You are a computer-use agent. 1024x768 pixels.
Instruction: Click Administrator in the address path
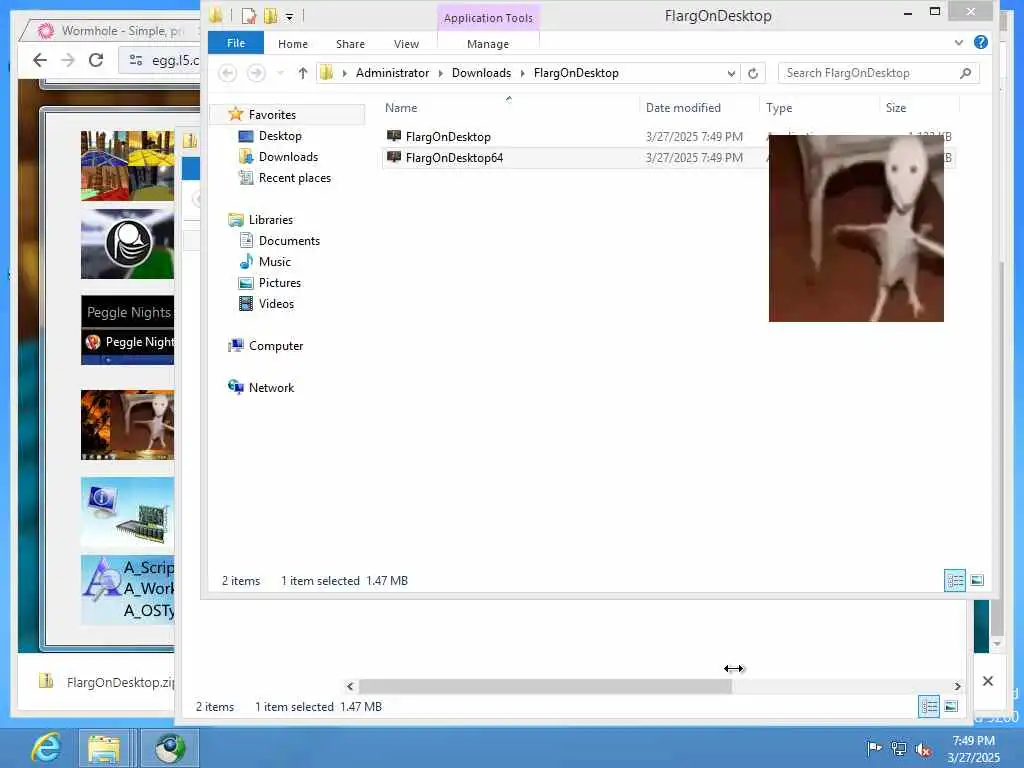(392, 73)
